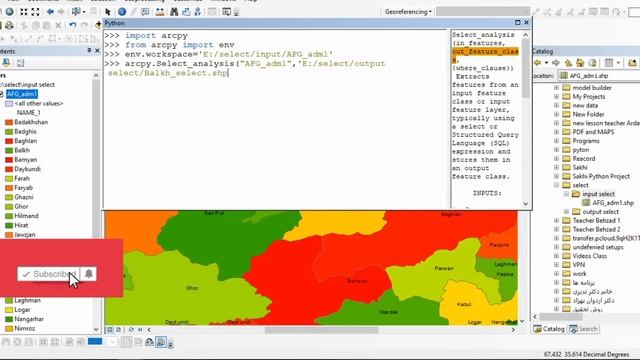Click Catalog Go To Home Folder icon

(x=580, y=62)
